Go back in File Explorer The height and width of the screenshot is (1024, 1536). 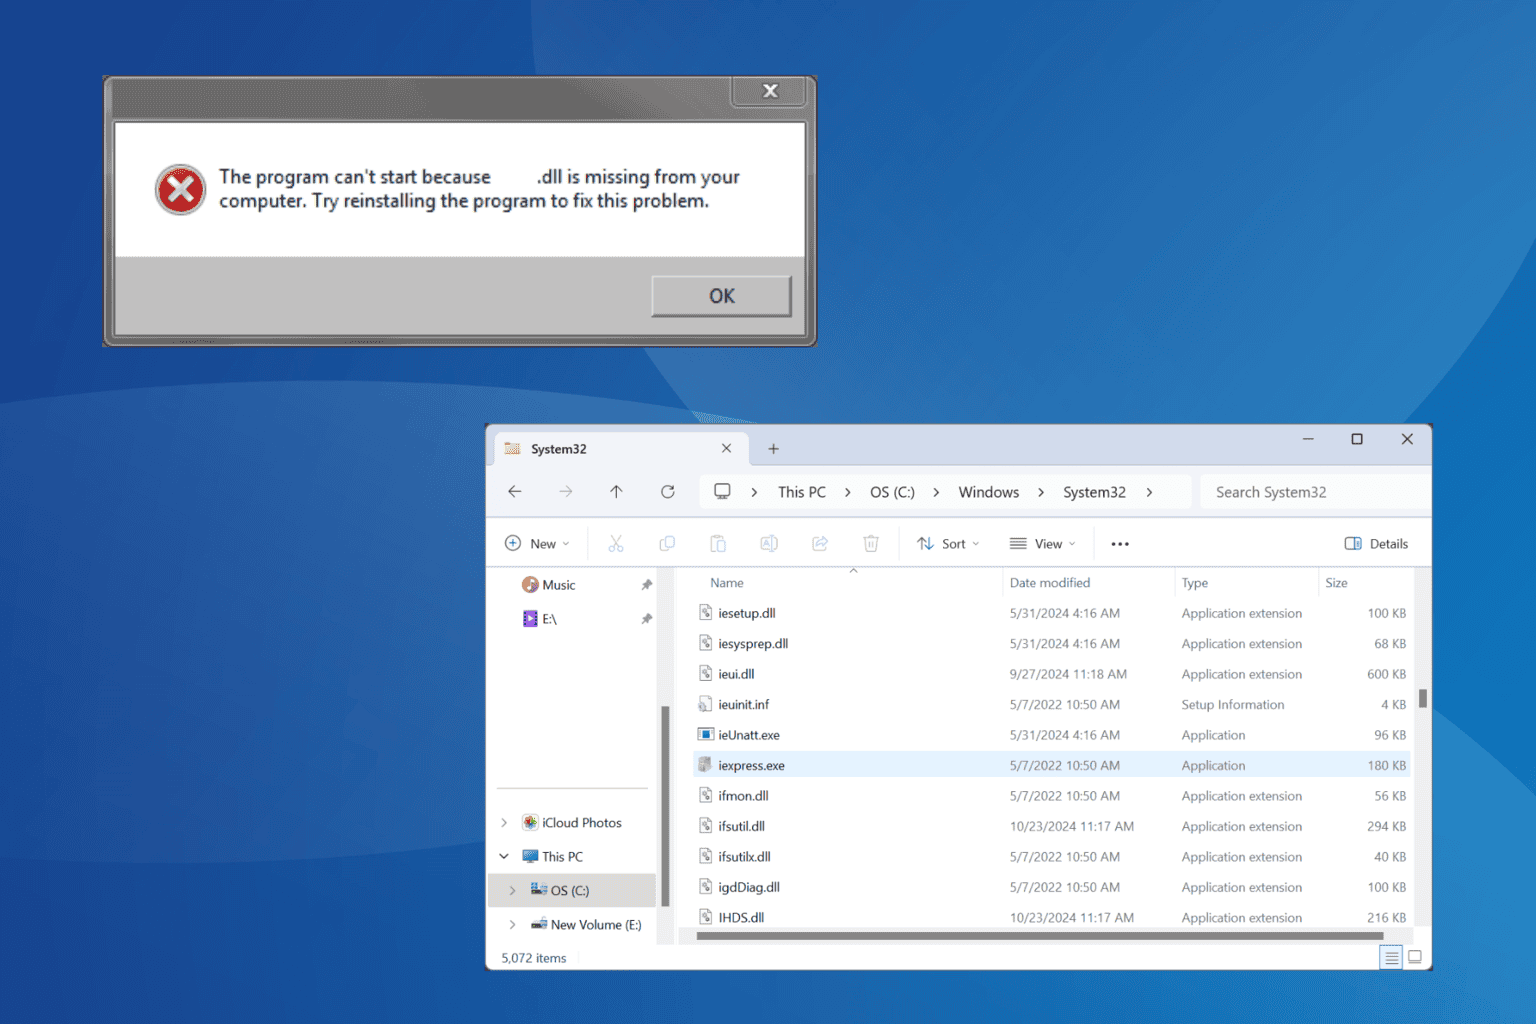click(515, 492)
